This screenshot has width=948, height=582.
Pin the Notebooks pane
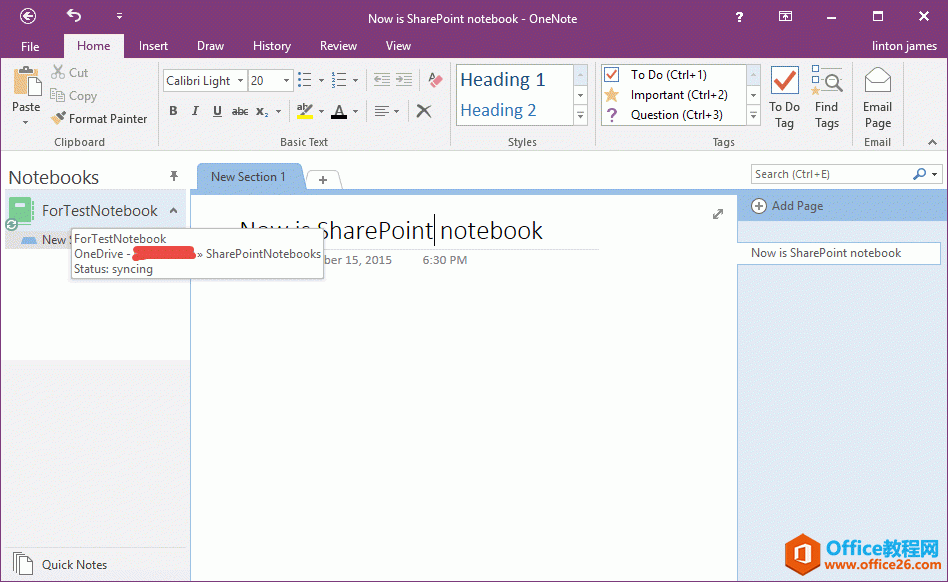173,176
